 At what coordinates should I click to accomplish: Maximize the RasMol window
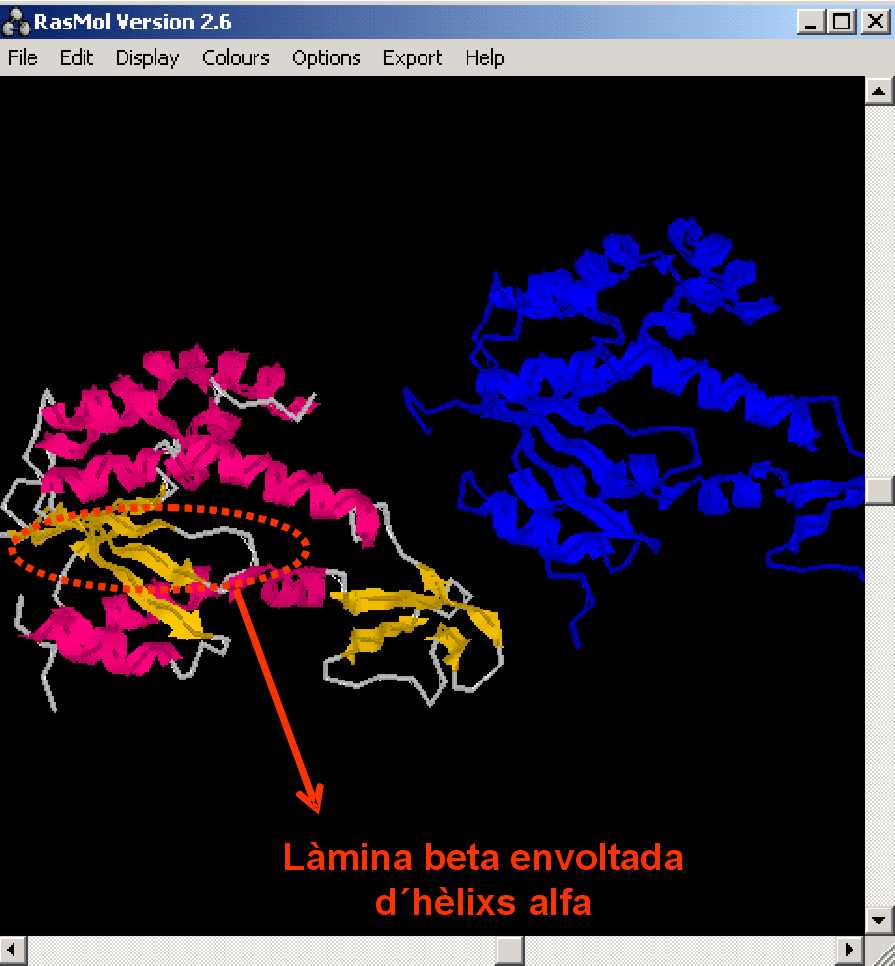tap(842, 20)
